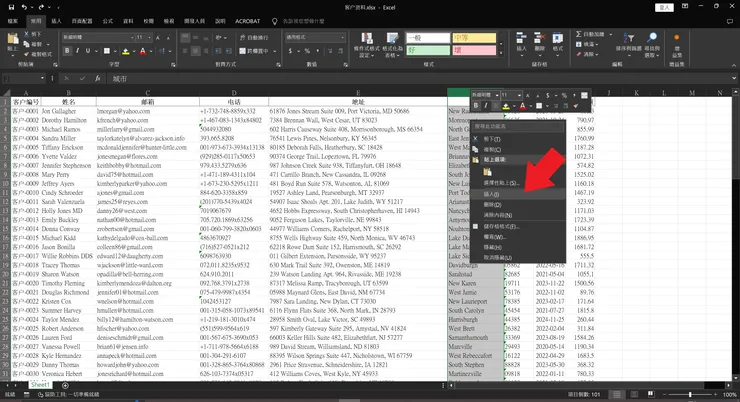Click the AutoSum sigma icon

coord(579,34)
